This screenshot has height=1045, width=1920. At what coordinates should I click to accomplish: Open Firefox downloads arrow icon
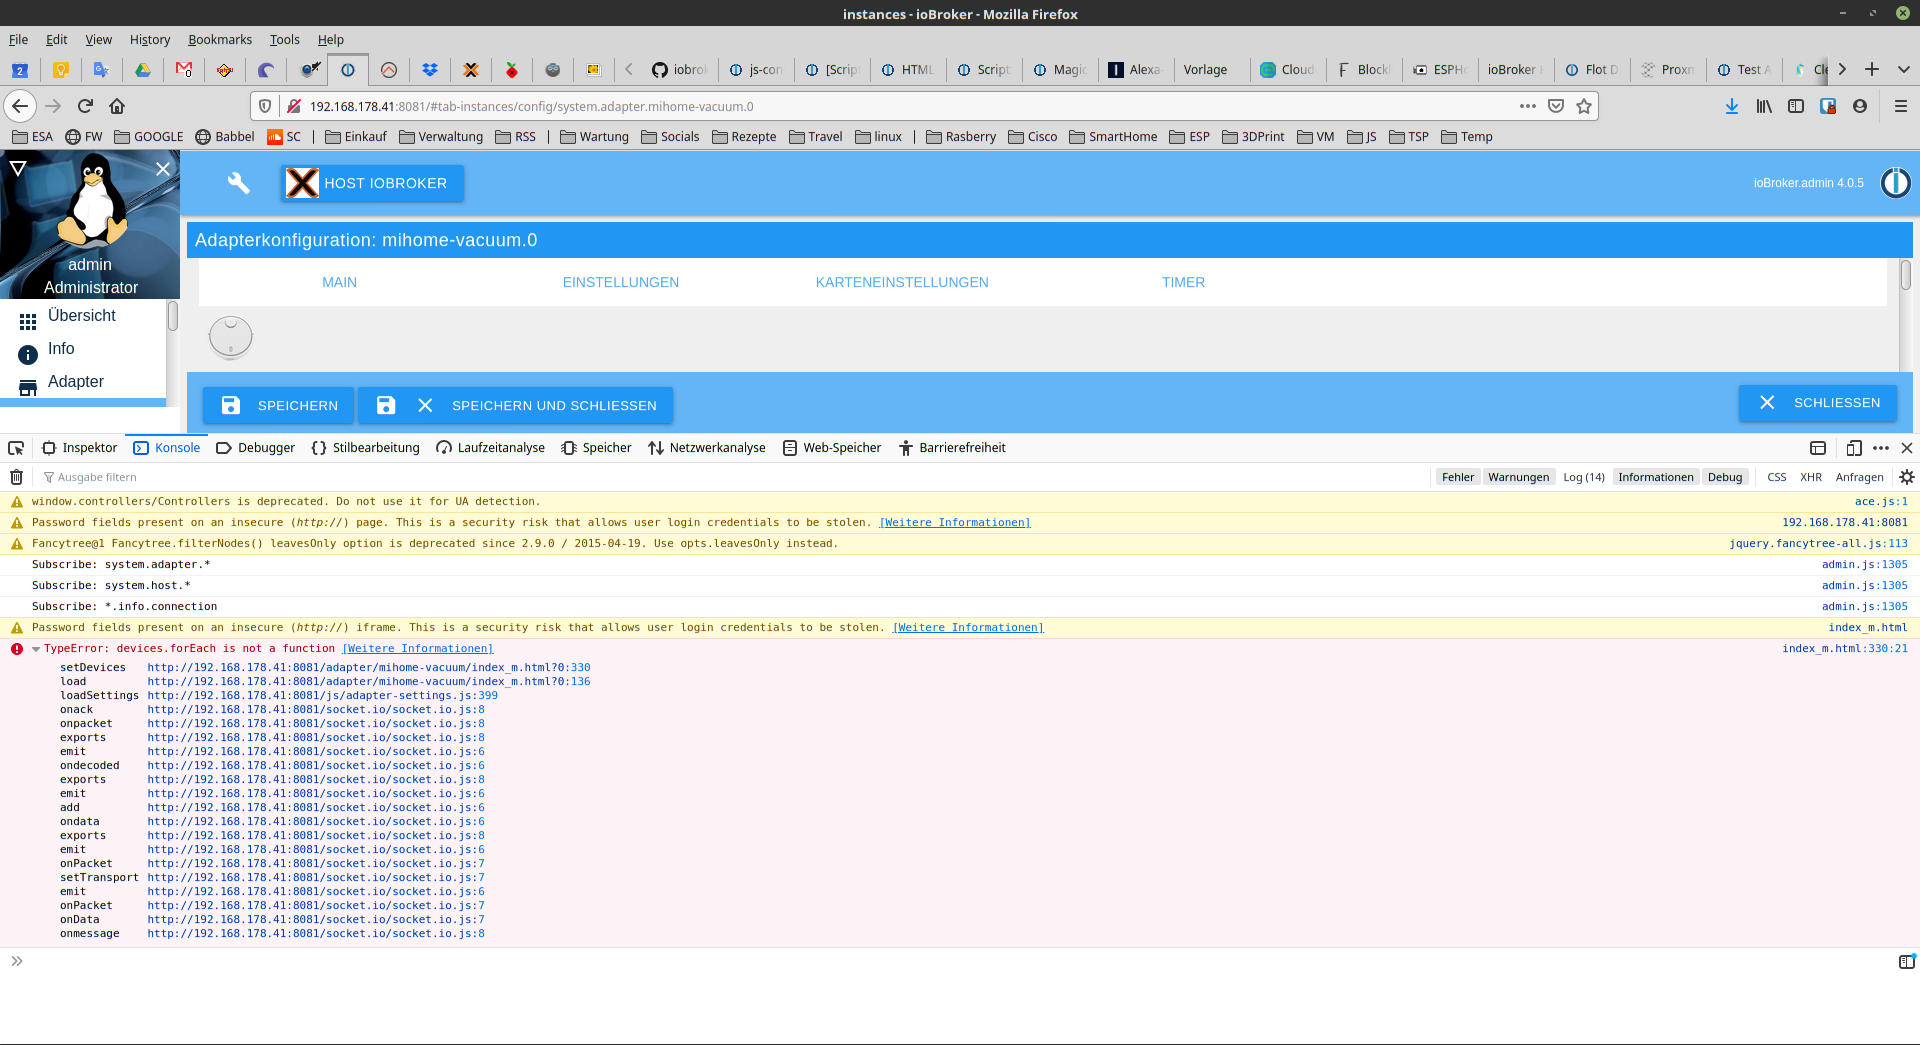(x=1732, y=106)
